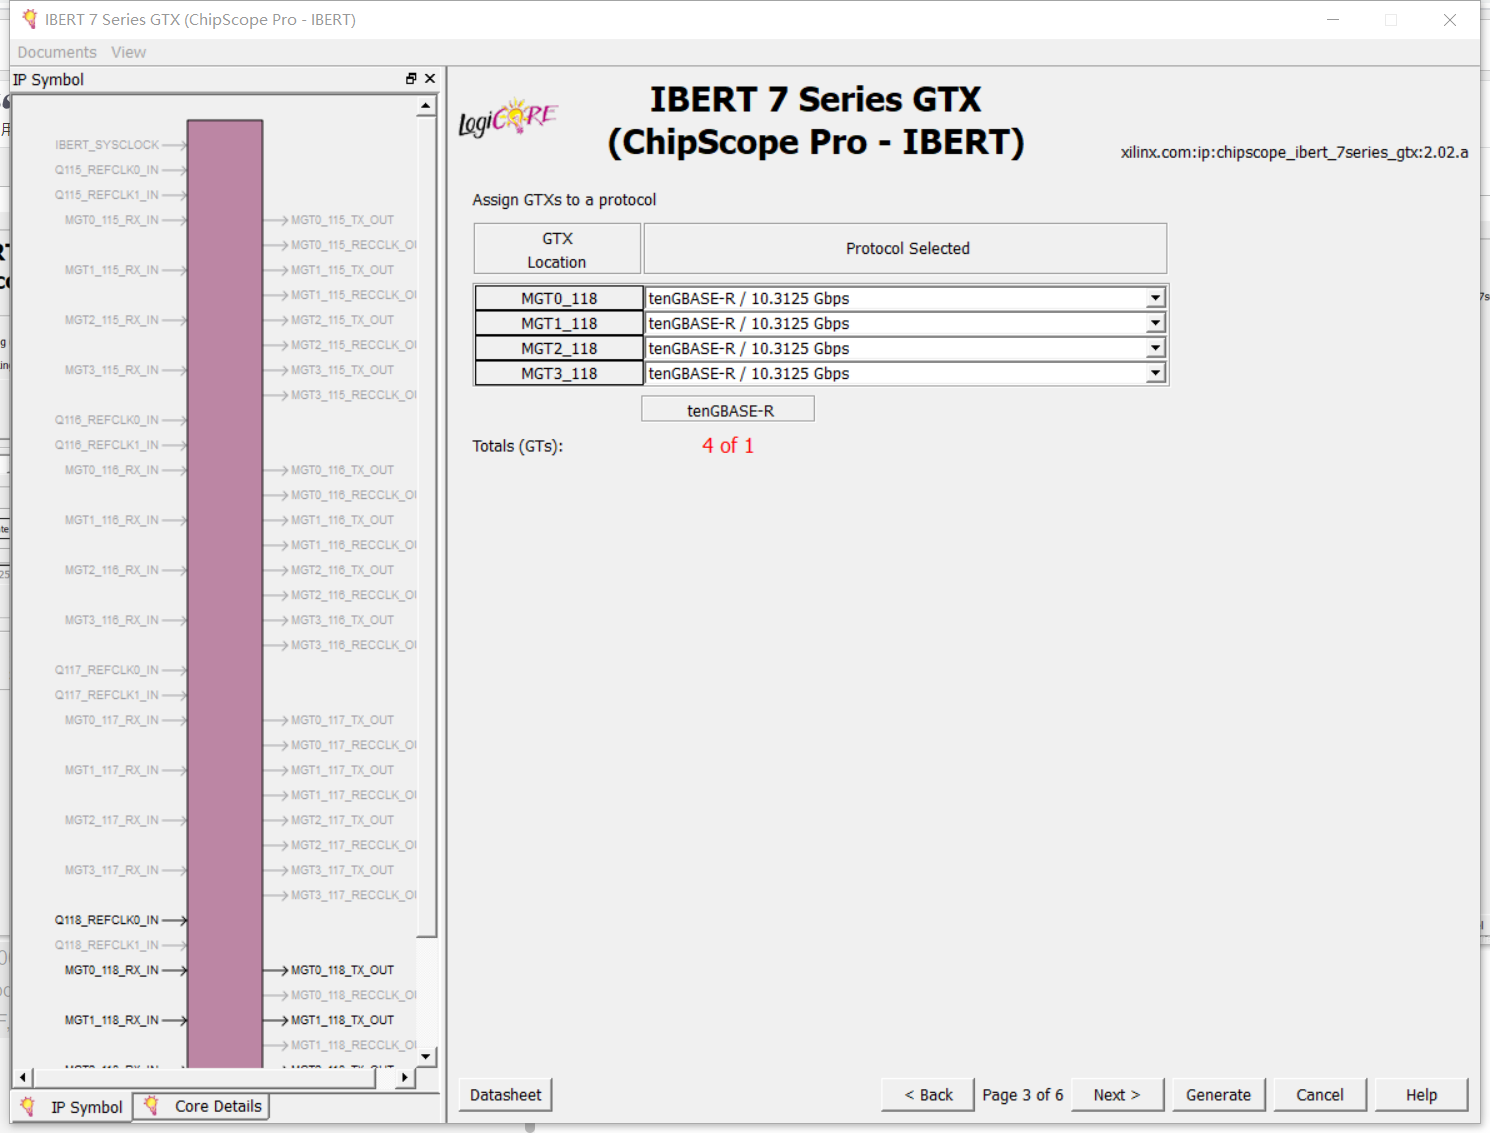Click the MGT0_118_RX_IN port label
Viewport: 1490px width, 1133px height.
click(112, 970)
